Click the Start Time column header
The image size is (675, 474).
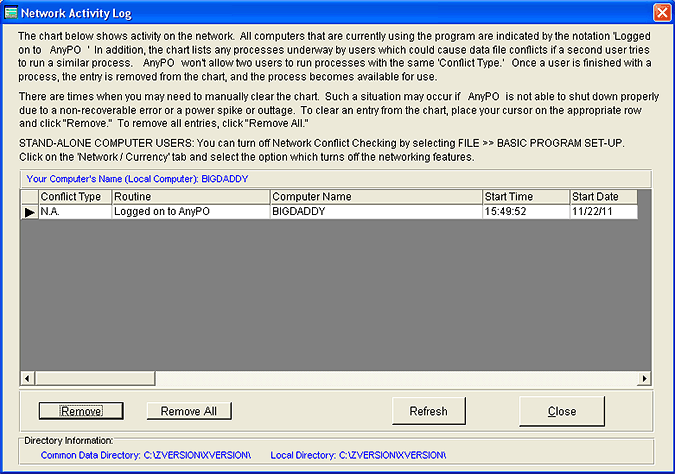tap(526, 197)
